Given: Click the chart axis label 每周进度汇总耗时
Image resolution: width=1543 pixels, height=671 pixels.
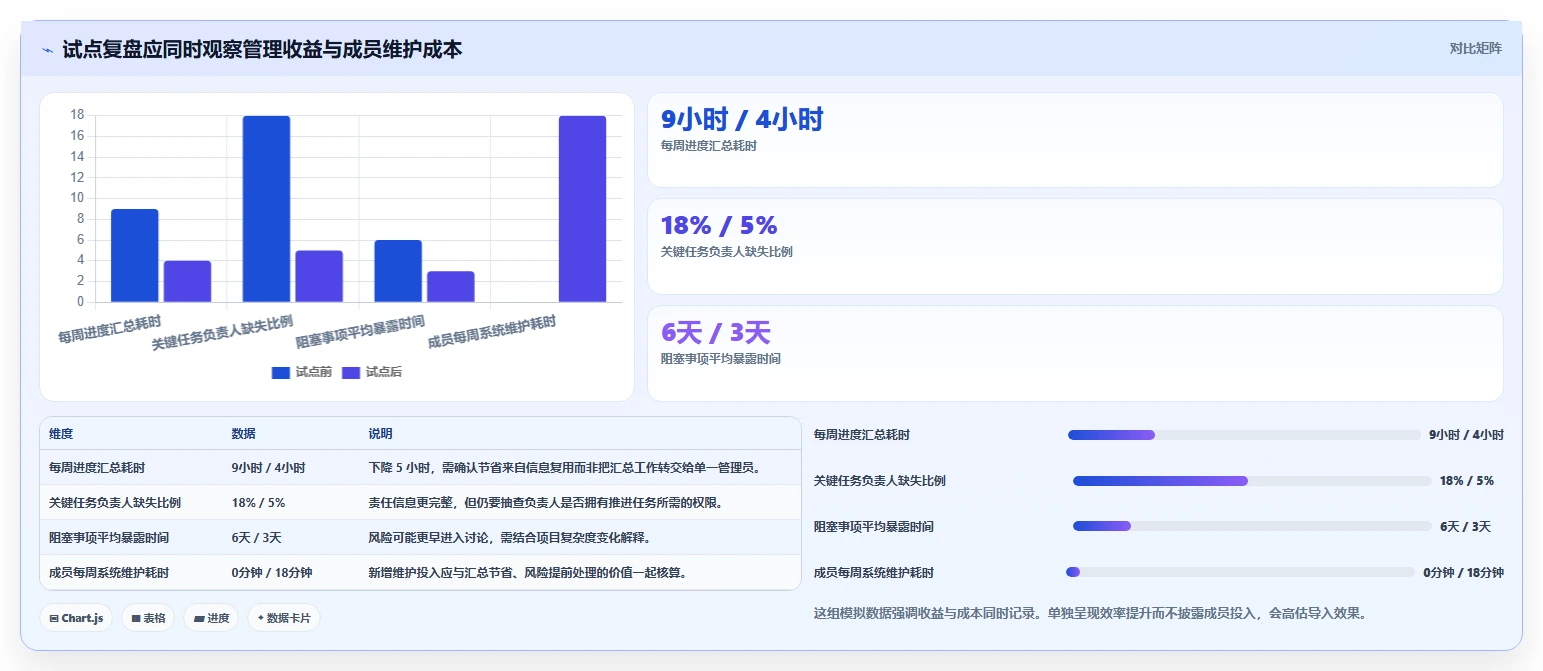Looking at the screenshot, I should point(110,329).
